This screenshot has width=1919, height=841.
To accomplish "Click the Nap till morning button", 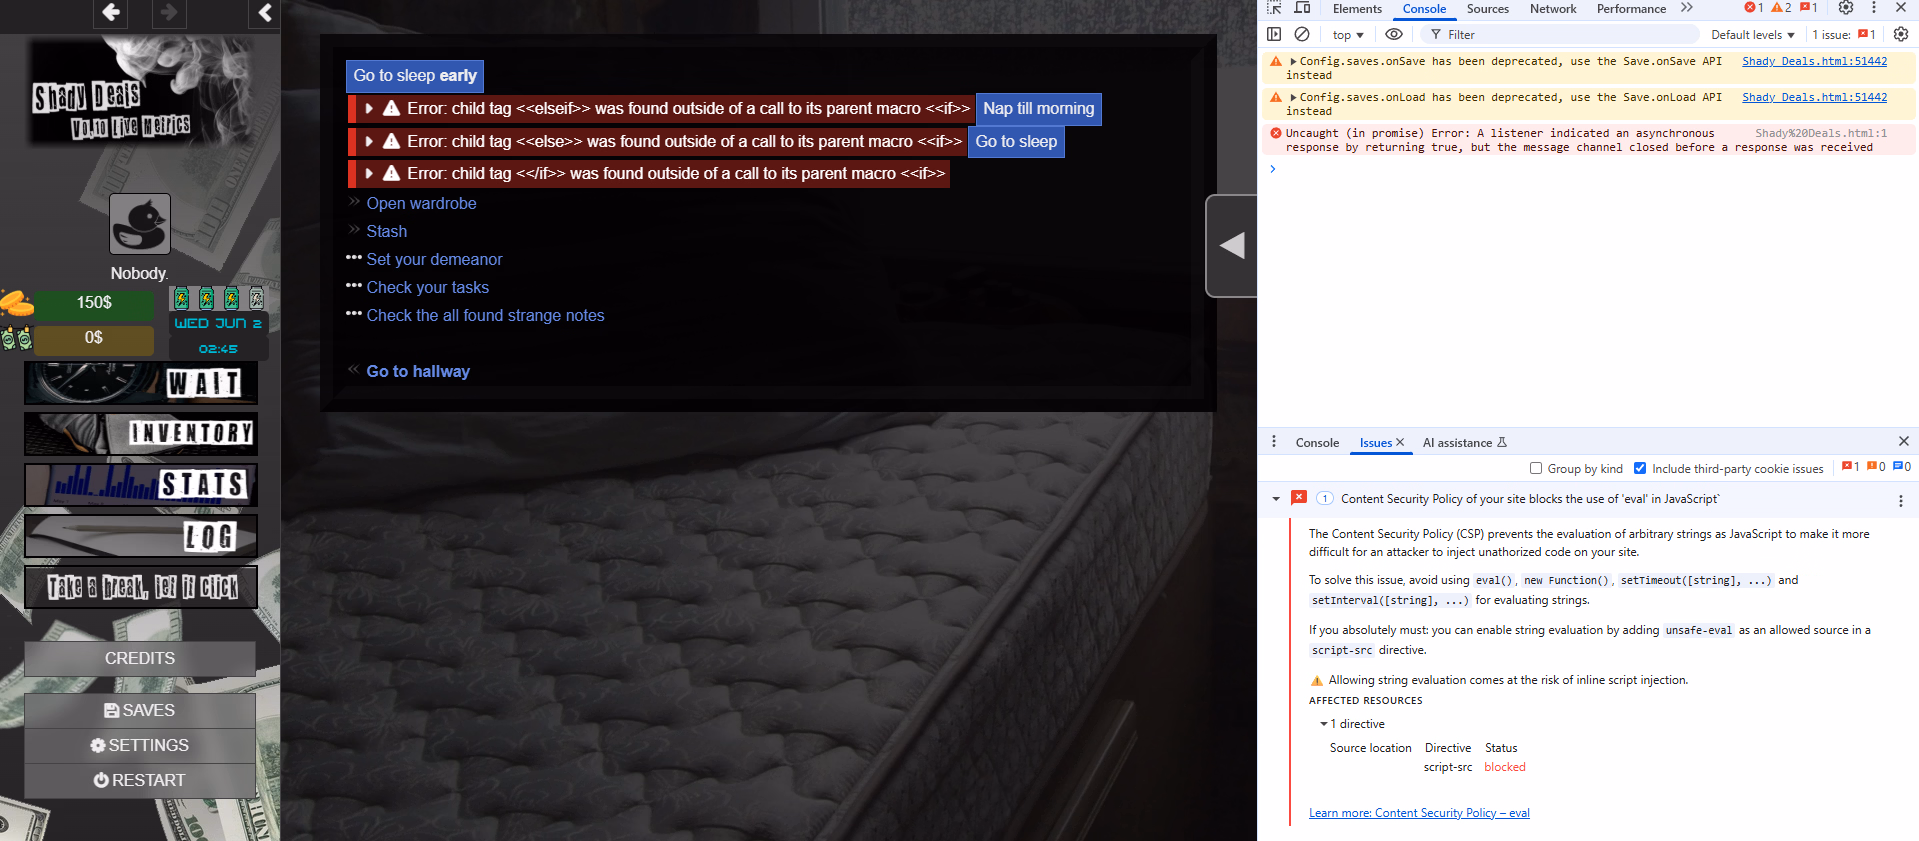I will [x=1038, y=109].
